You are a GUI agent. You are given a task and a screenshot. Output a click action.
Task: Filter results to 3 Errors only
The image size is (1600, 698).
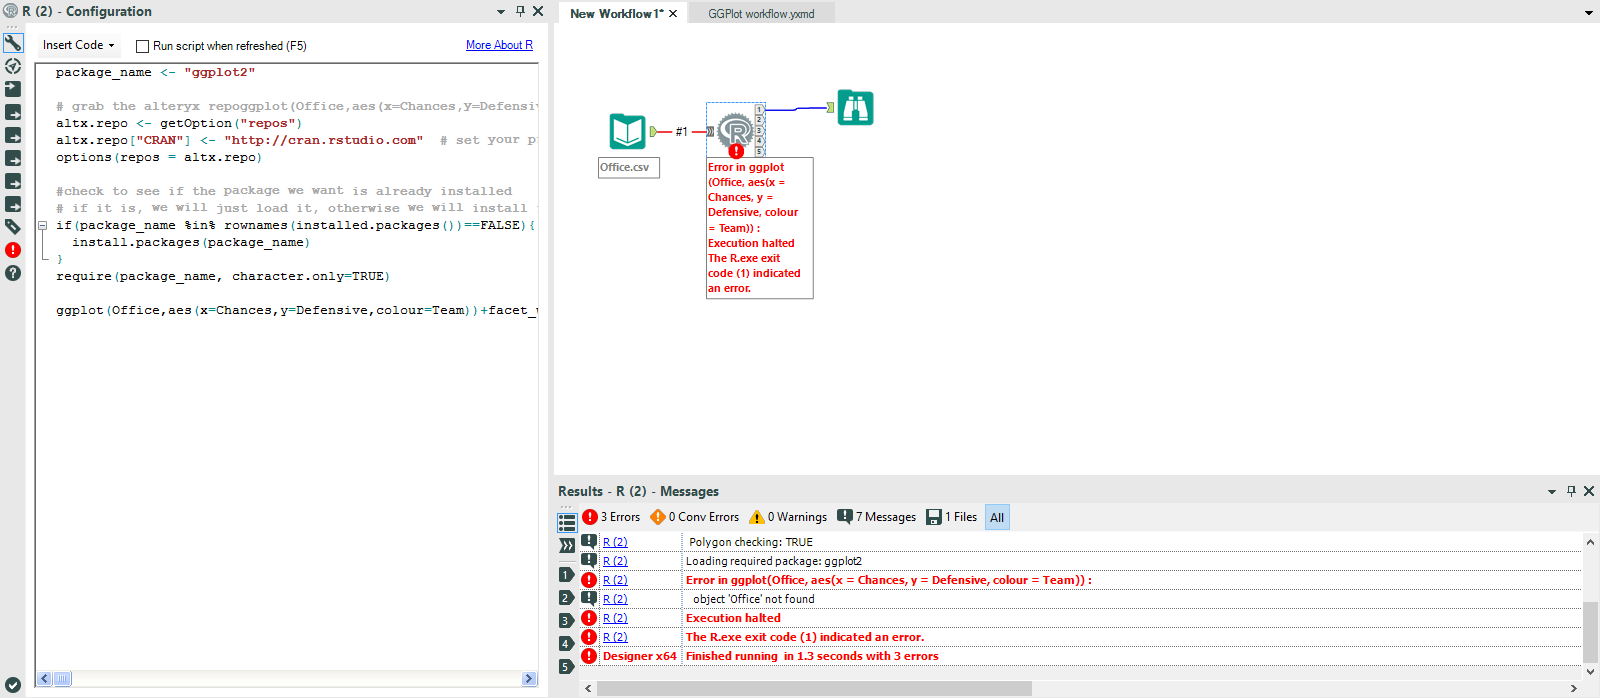coord(612,517)
